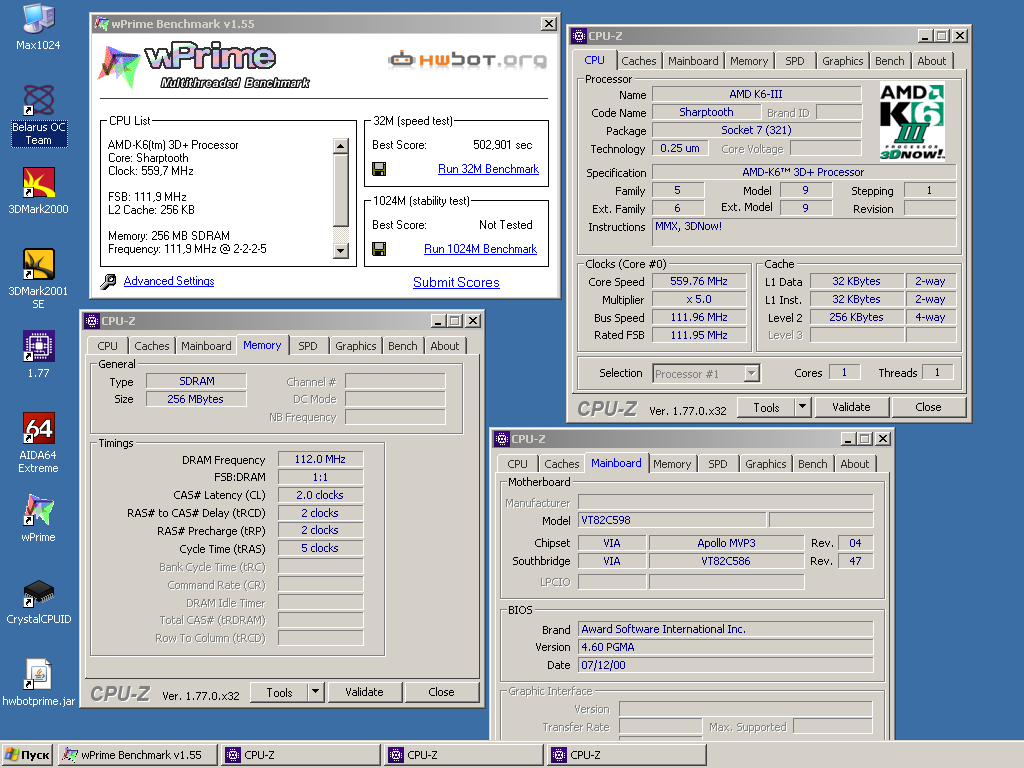Click Submit Scores link
The image size is (1024, 768).
(456, 282)
